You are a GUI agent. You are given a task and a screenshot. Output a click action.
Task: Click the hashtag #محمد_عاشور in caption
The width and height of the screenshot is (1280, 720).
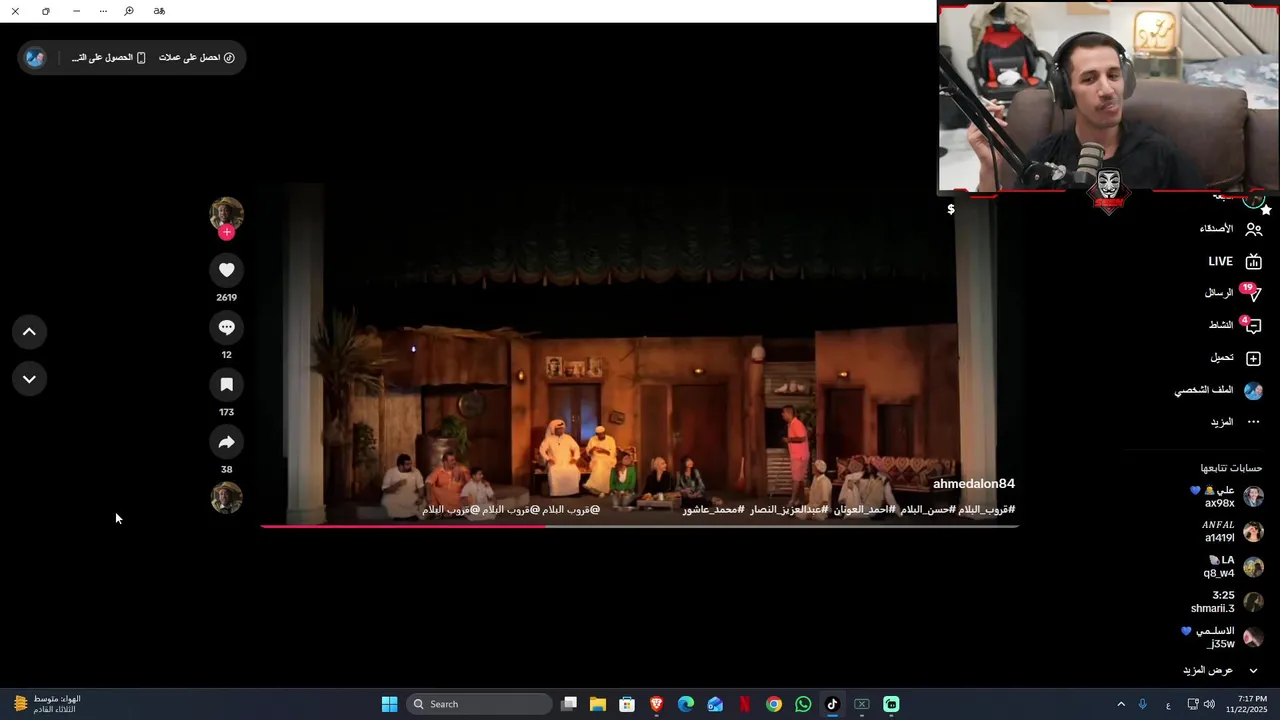[x=714, y=510]
